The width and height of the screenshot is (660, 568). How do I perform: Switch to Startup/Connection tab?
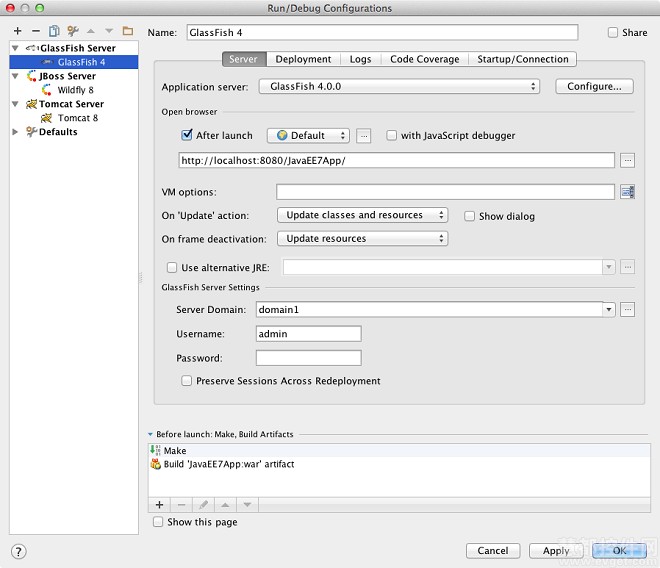click(522, 59)
